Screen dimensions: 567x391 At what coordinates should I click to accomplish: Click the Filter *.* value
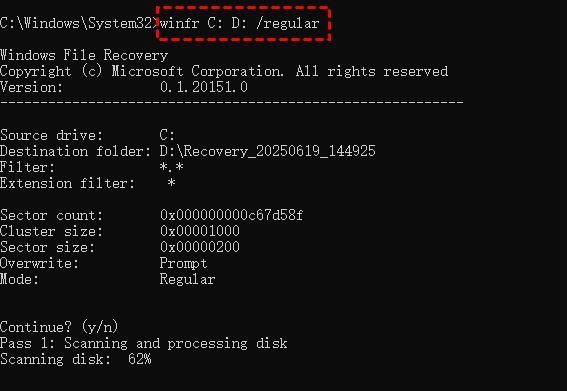[171, 167]
